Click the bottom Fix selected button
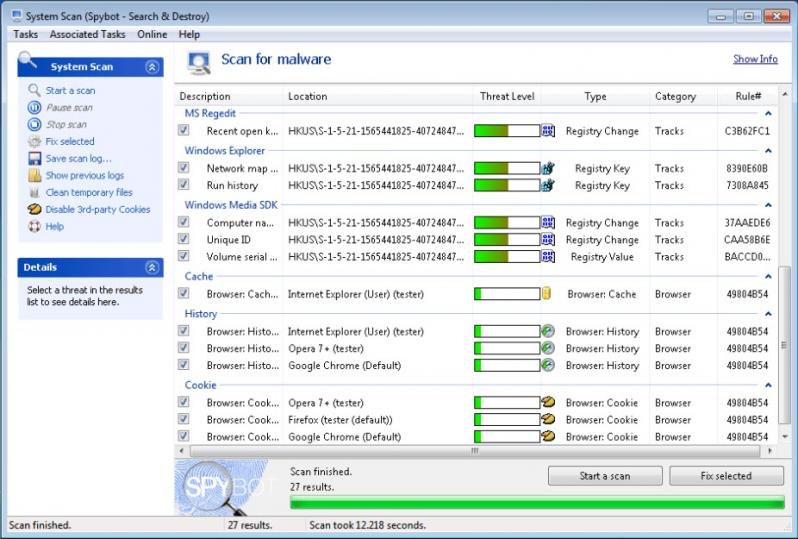Viewport: 798px width, 539px height. (726, 476)
